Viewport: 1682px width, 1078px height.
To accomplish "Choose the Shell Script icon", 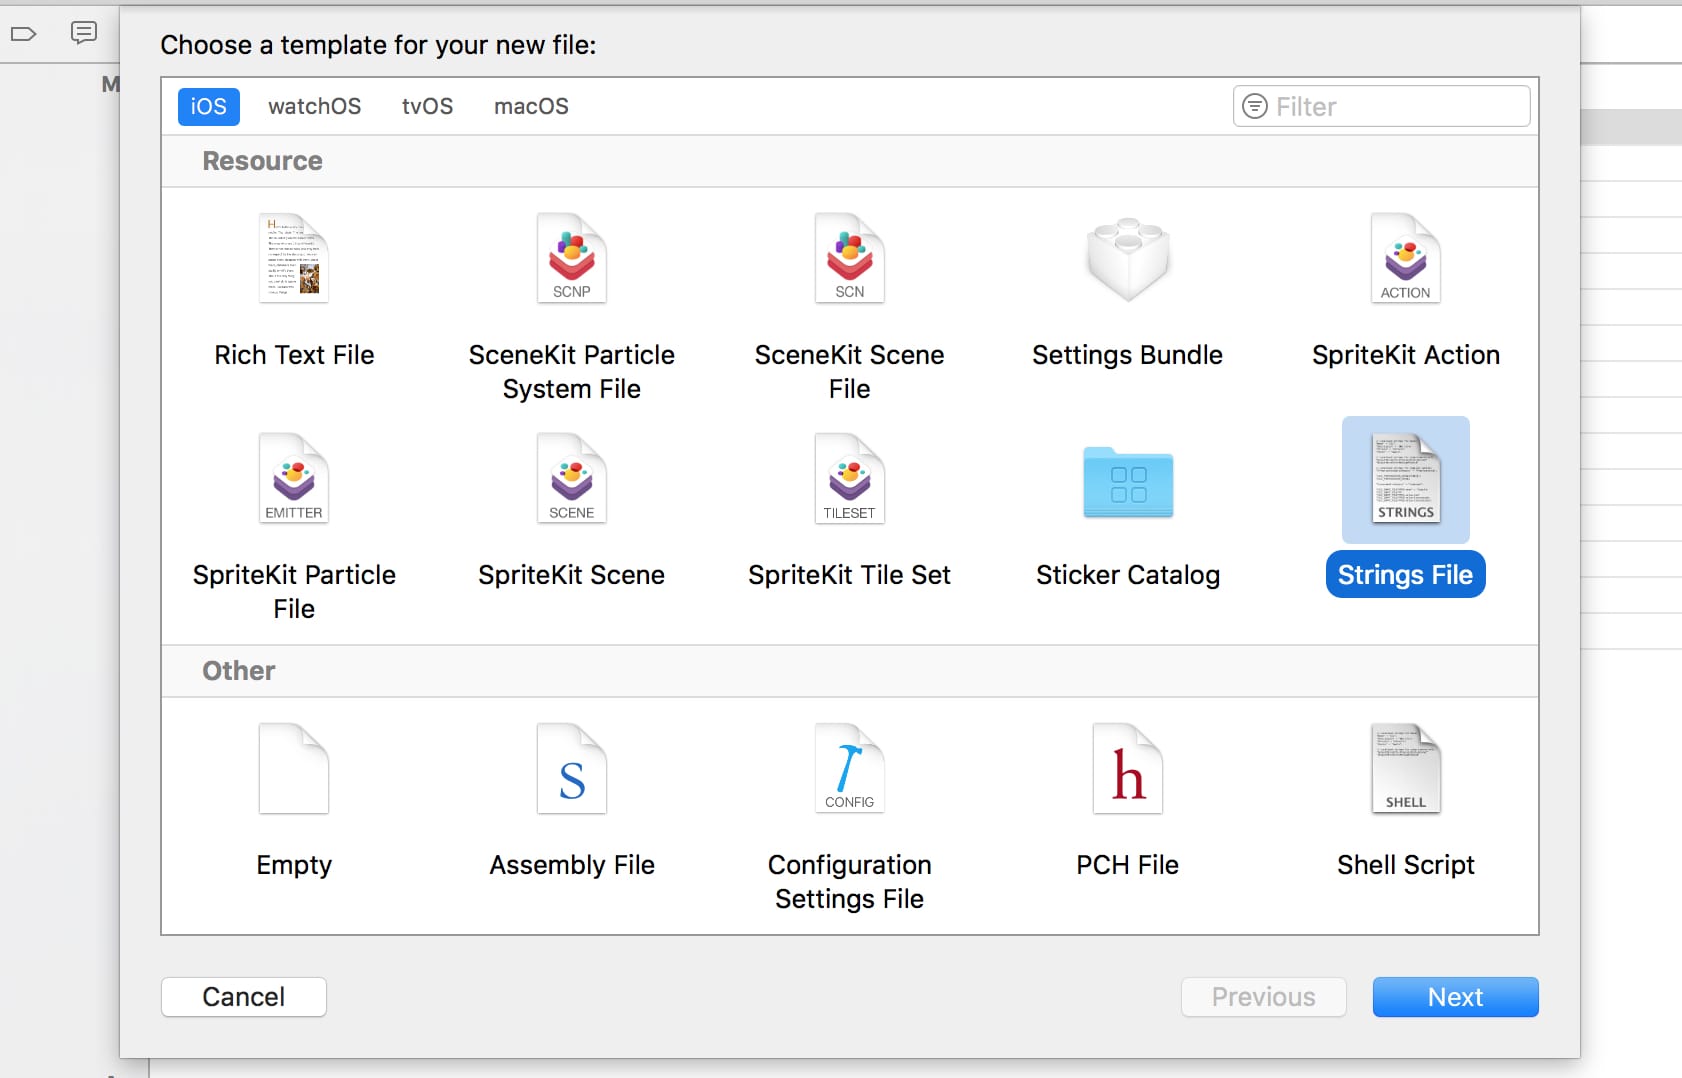I will (1406, 768).
